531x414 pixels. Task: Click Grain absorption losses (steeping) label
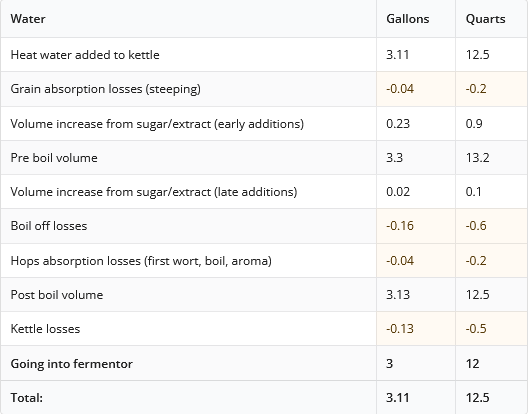click(105, 89)
